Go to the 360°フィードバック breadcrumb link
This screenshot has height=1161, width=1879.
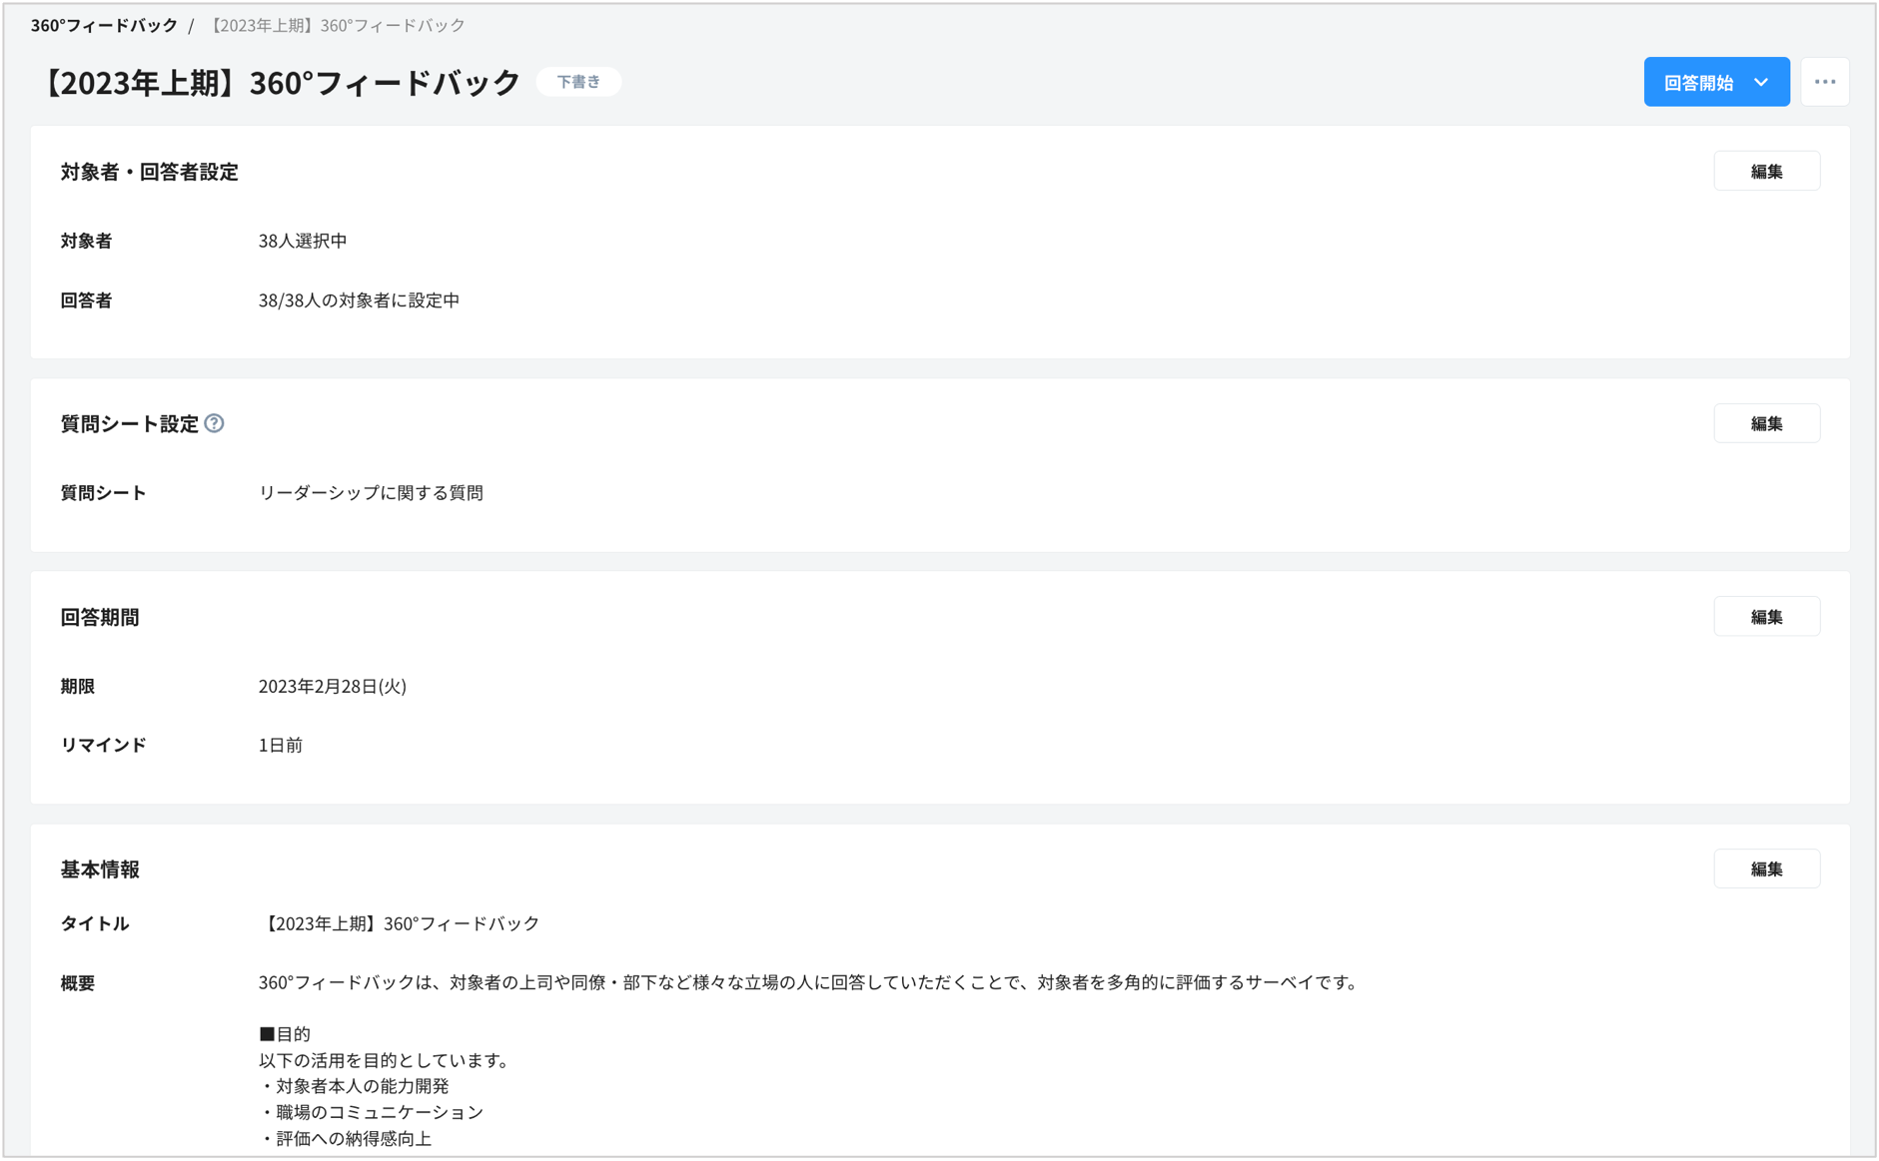104,25
